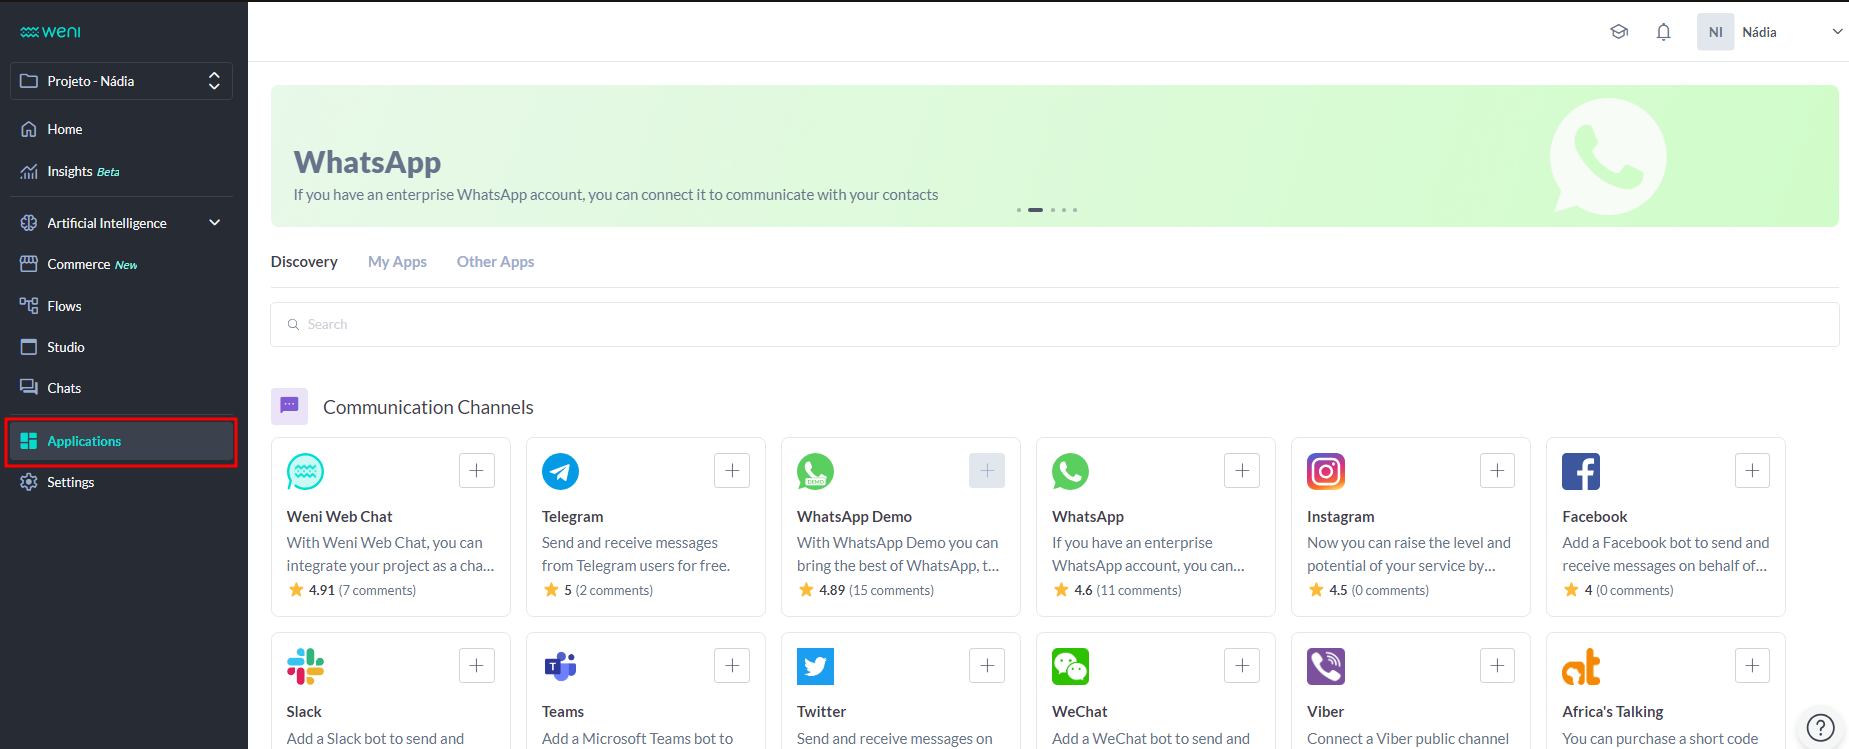Add the Weni Web Chat app
Screen dimensions: 1849x749
coord(477,471)
